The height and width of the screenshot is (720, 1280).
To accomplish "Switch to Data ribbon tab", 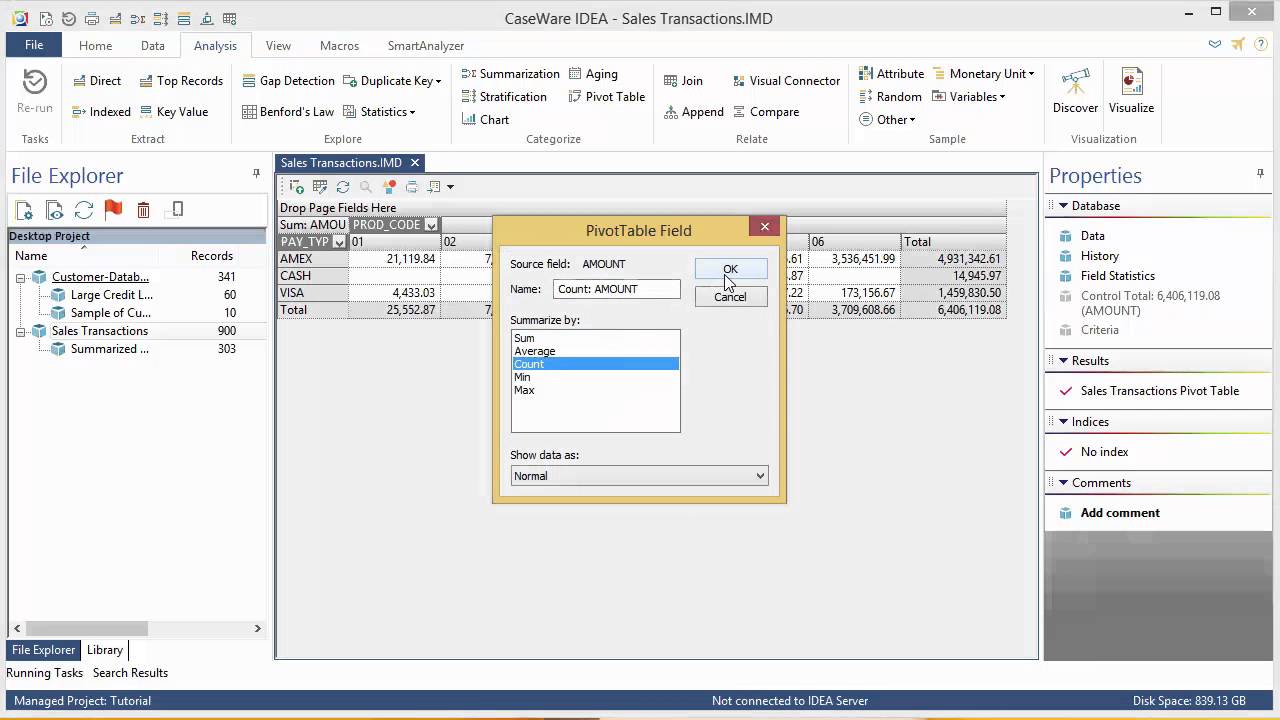I will (152, 45).
